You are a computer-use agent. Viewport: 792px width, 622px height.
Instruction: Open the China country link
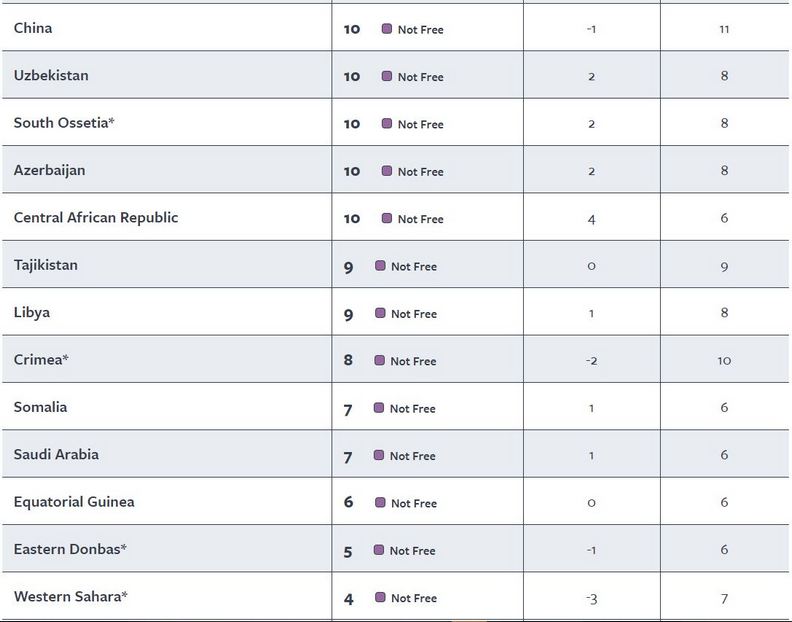click(x=33, y=28)
